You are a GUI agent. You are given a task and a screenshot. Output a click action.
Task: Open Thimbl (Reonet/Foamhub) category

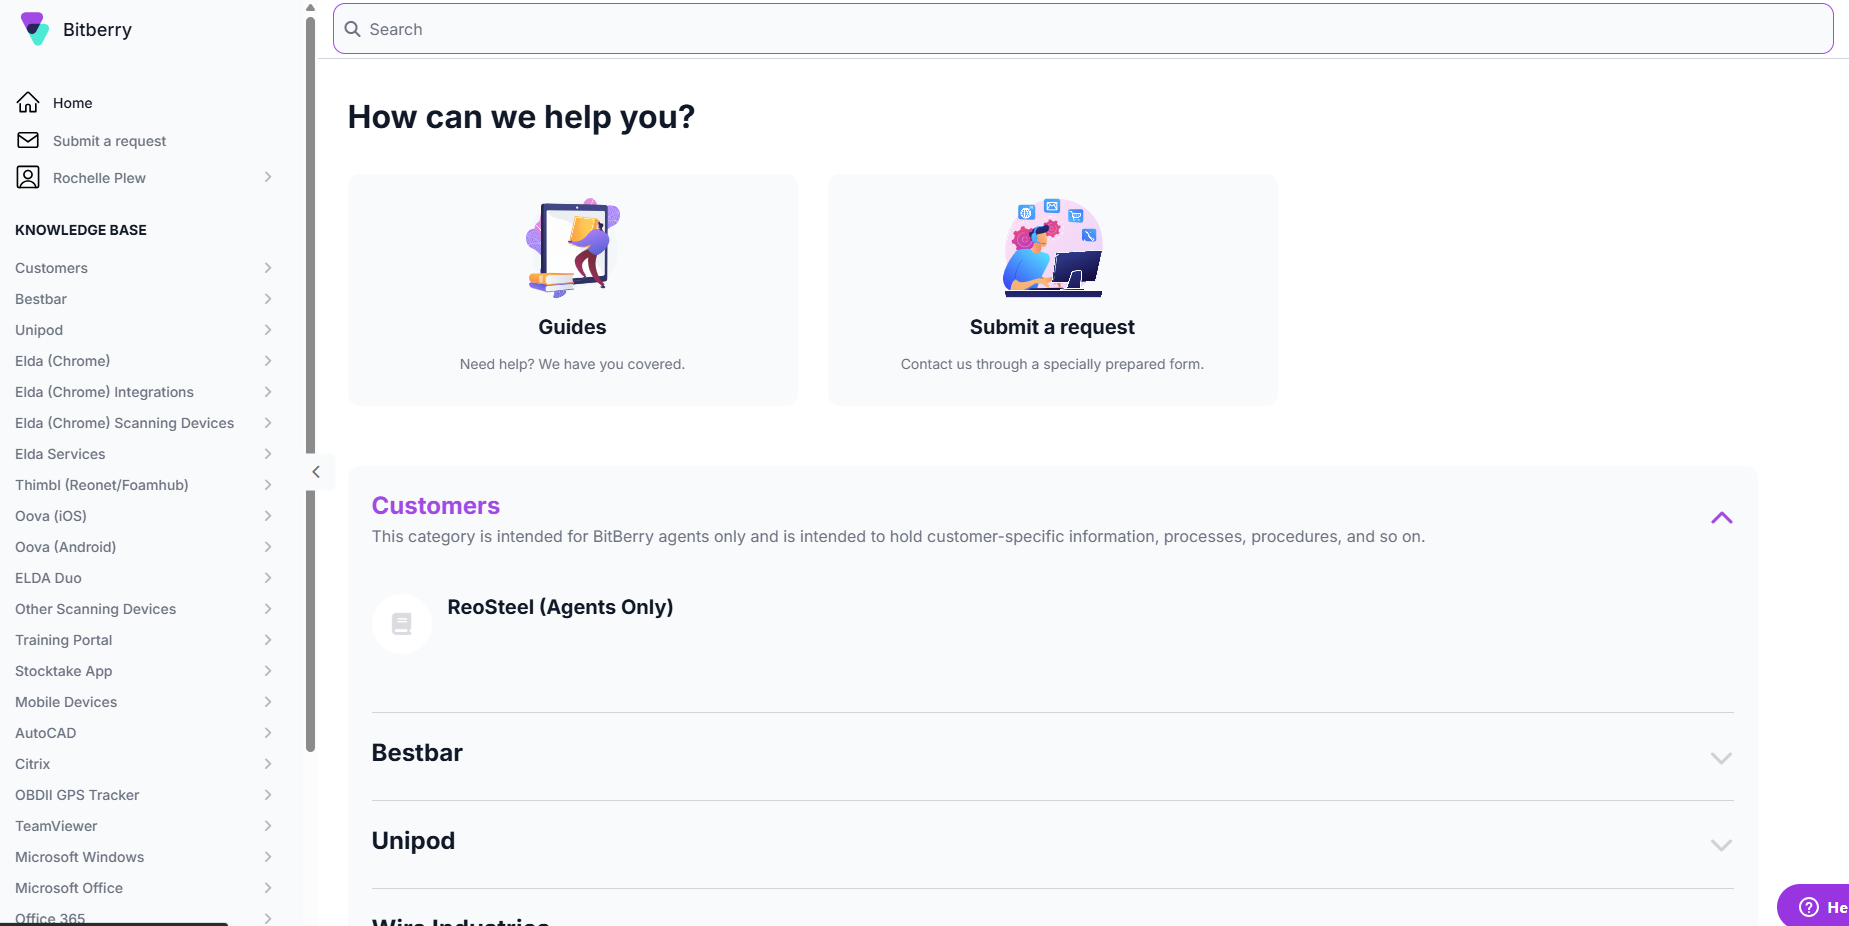click(x=102, y=485)
